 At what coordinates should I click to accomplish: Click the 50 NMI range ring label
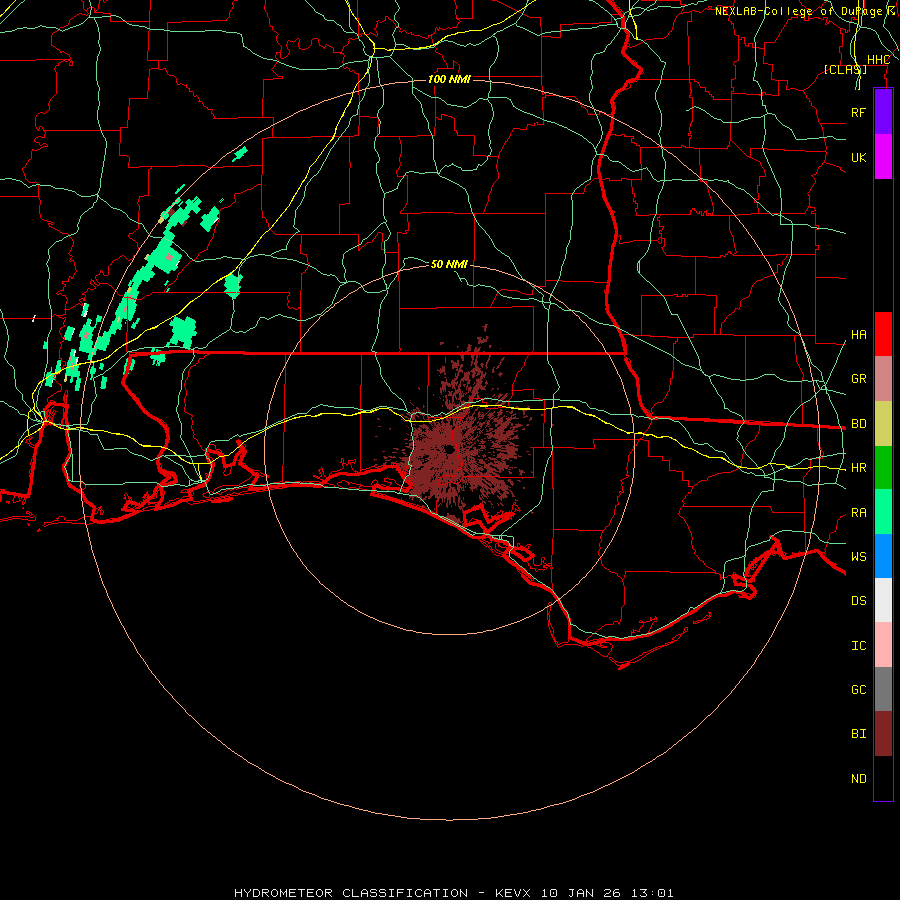coord(449,264)
